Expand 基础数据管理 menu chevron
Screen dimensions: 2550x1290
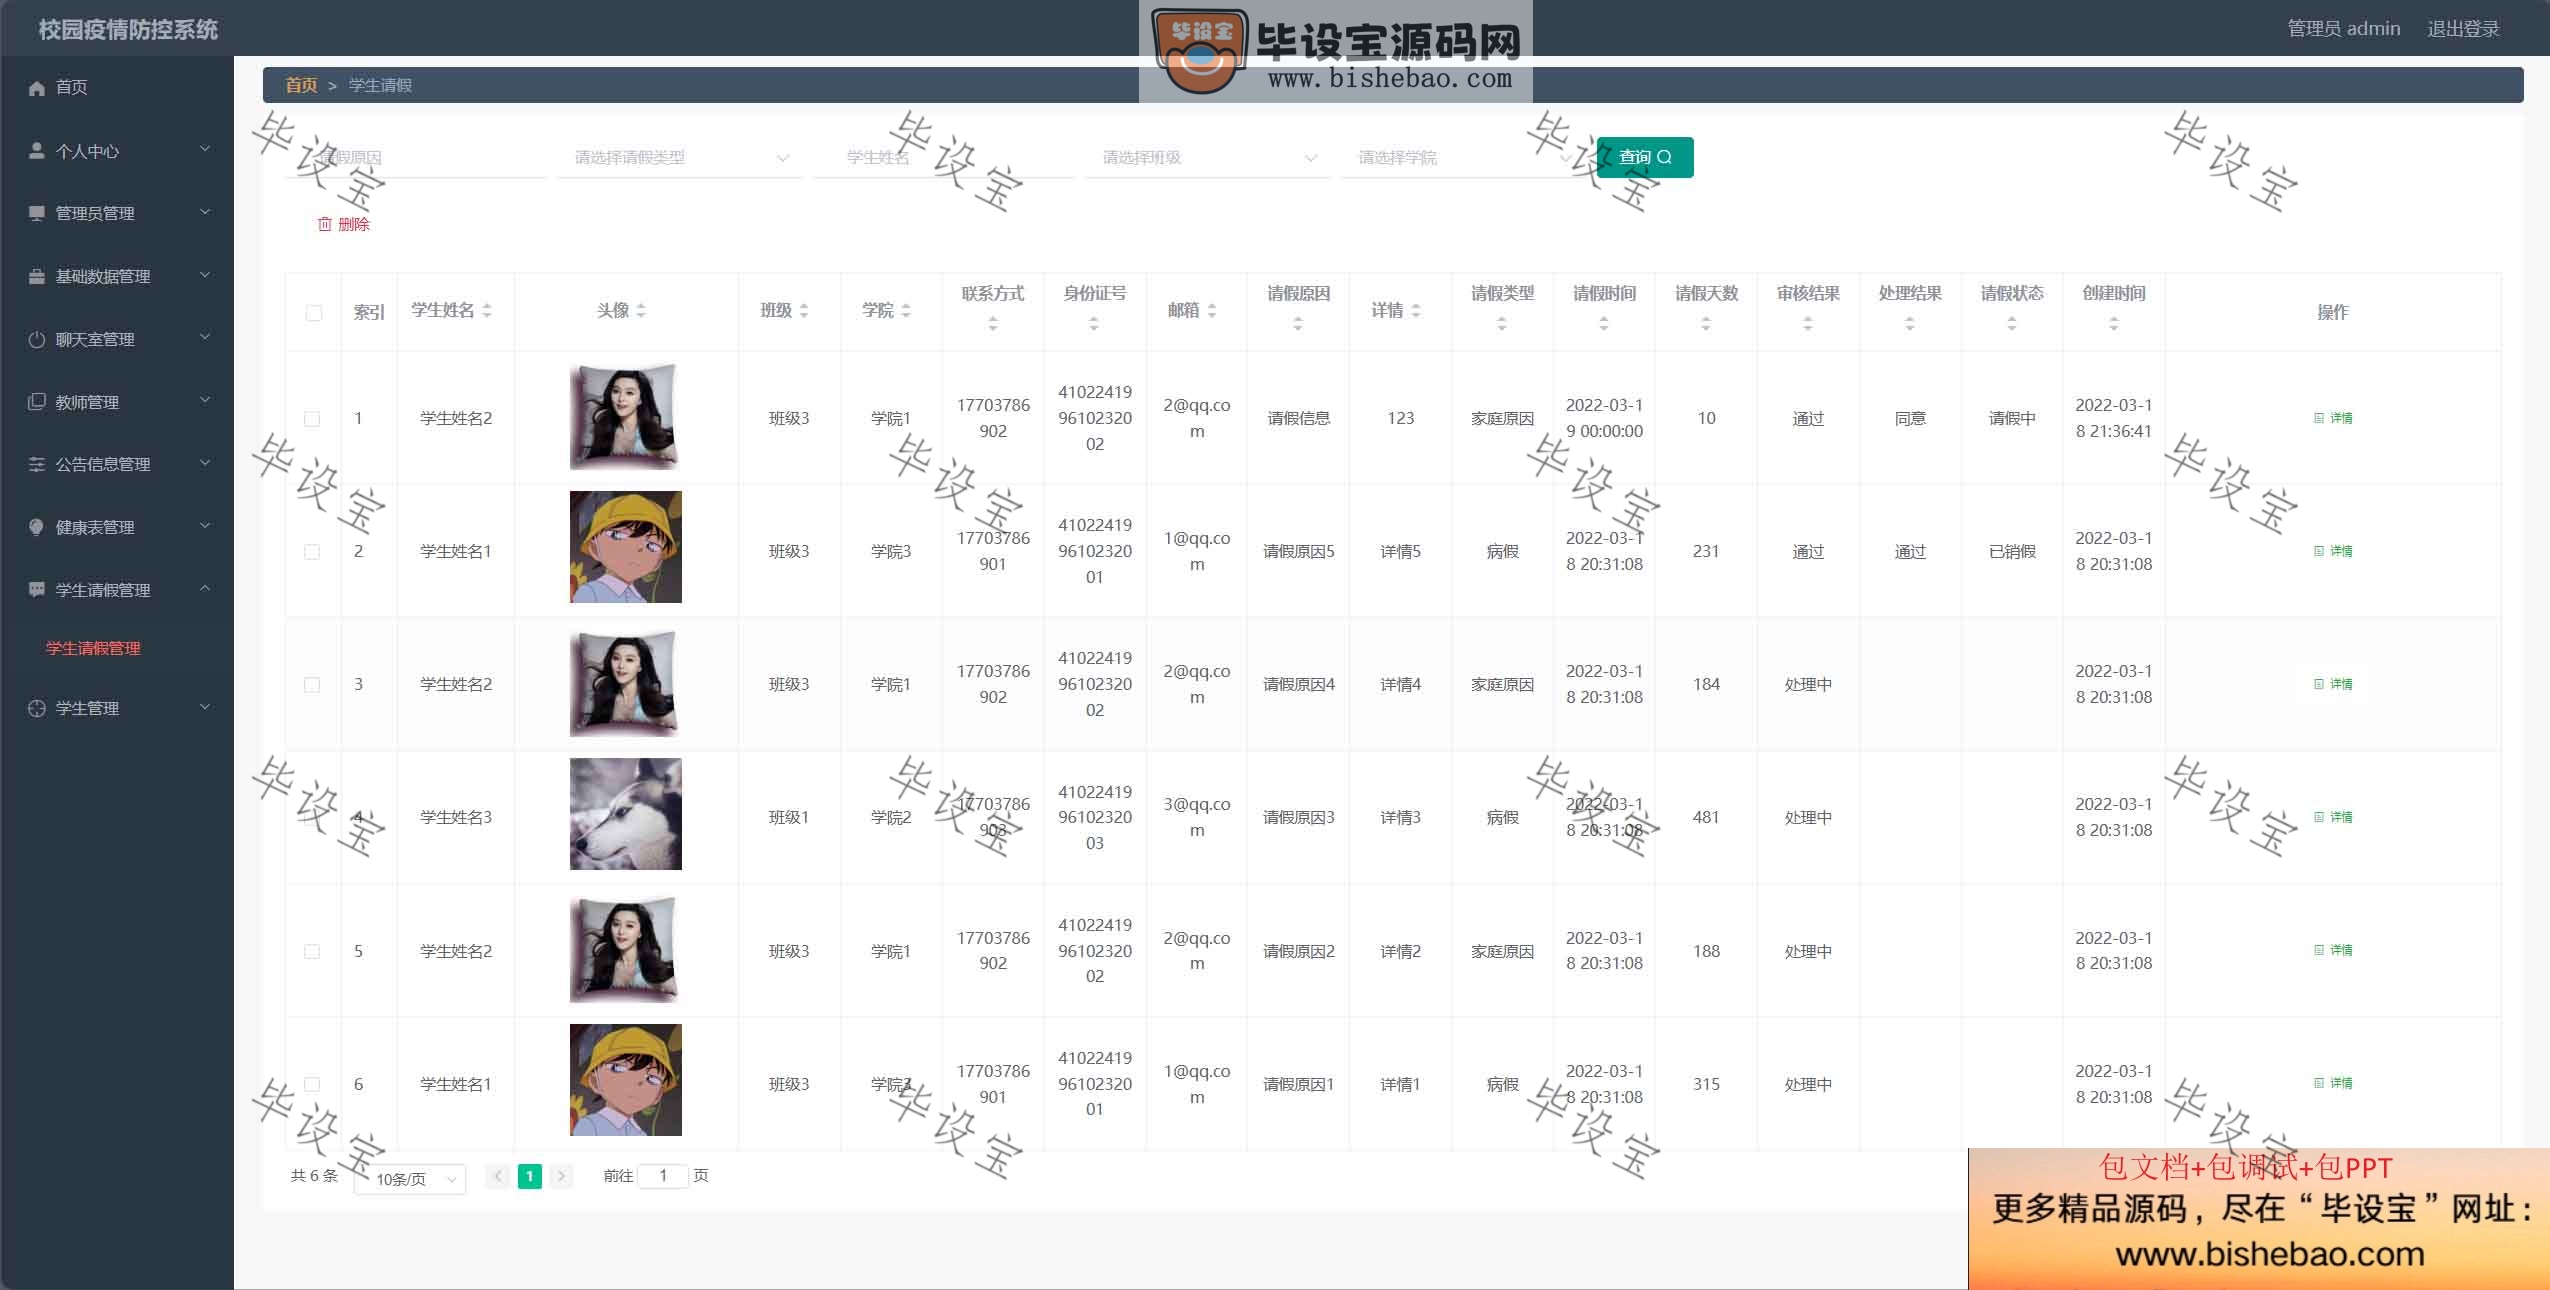(205, 275)
